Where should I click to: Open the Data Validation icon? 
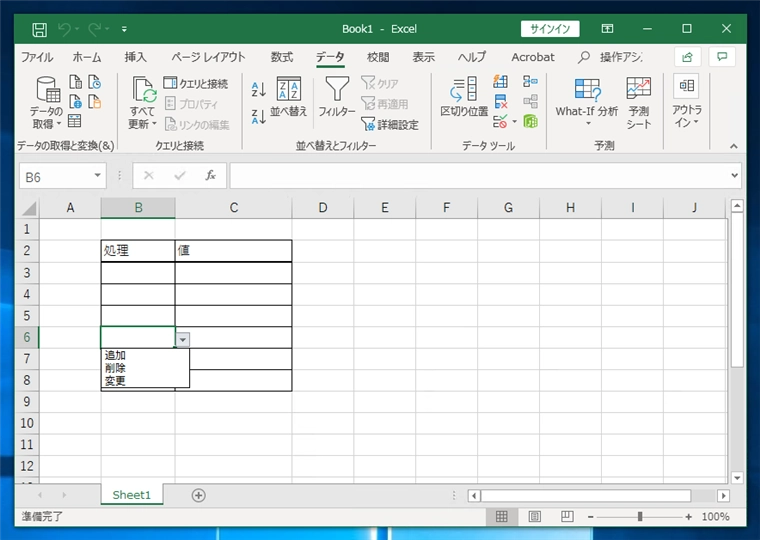[500, 122]
